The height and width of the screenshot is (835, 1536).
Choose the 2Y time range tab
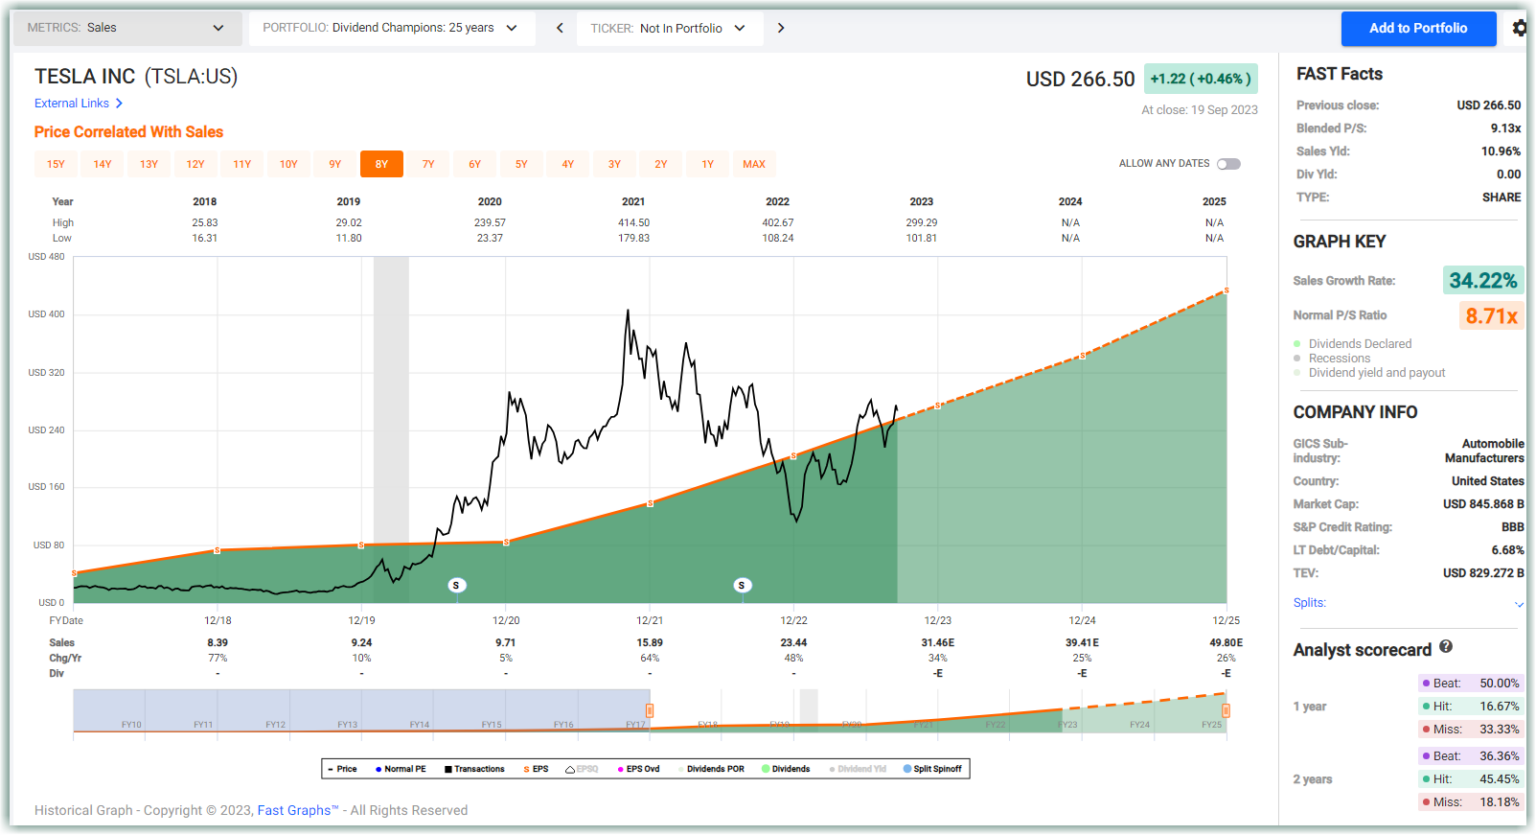[x=661, y=164]
